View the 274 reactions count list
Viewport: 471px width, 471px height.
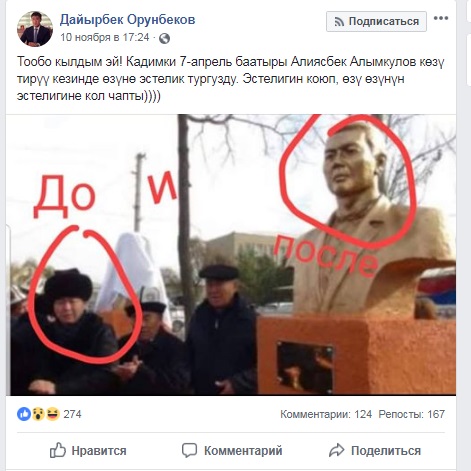pos(72,414)
